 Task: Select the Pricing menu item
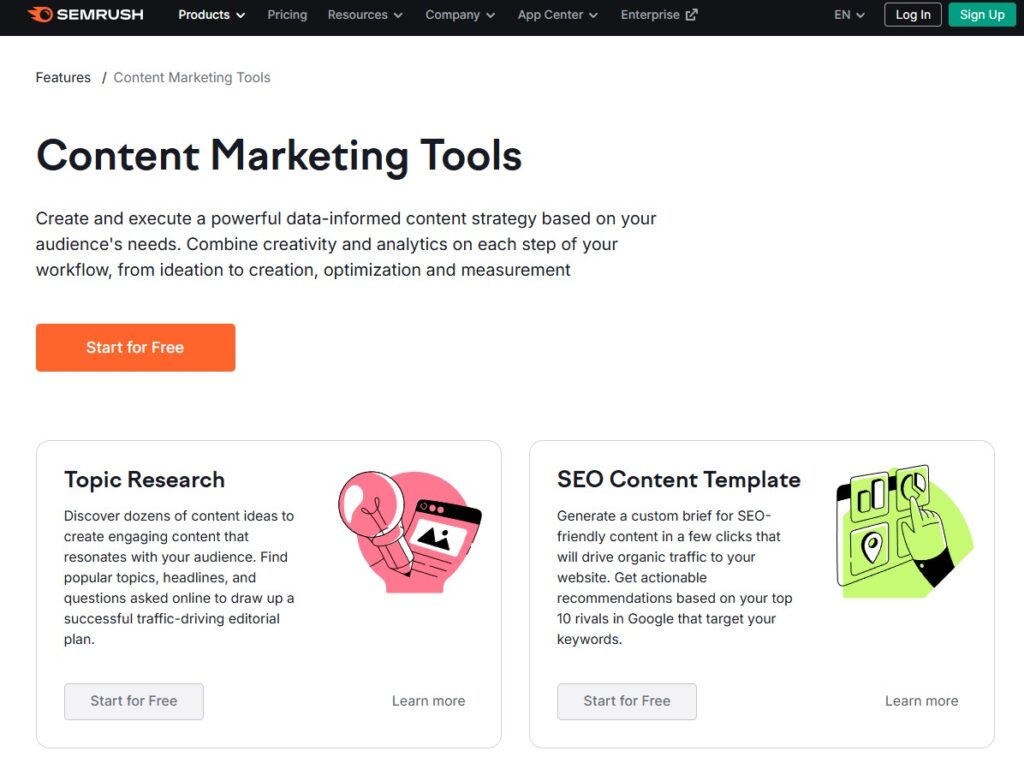(287, 15)
